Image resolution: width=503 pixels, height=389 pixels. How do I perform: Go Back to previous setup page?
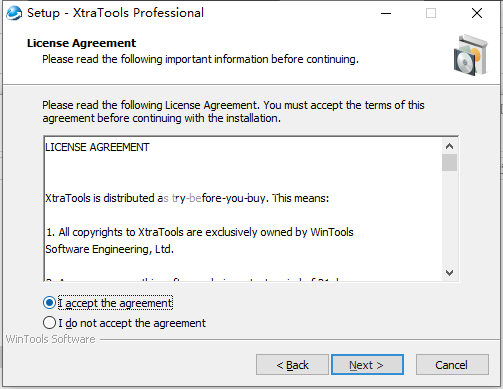292,365
